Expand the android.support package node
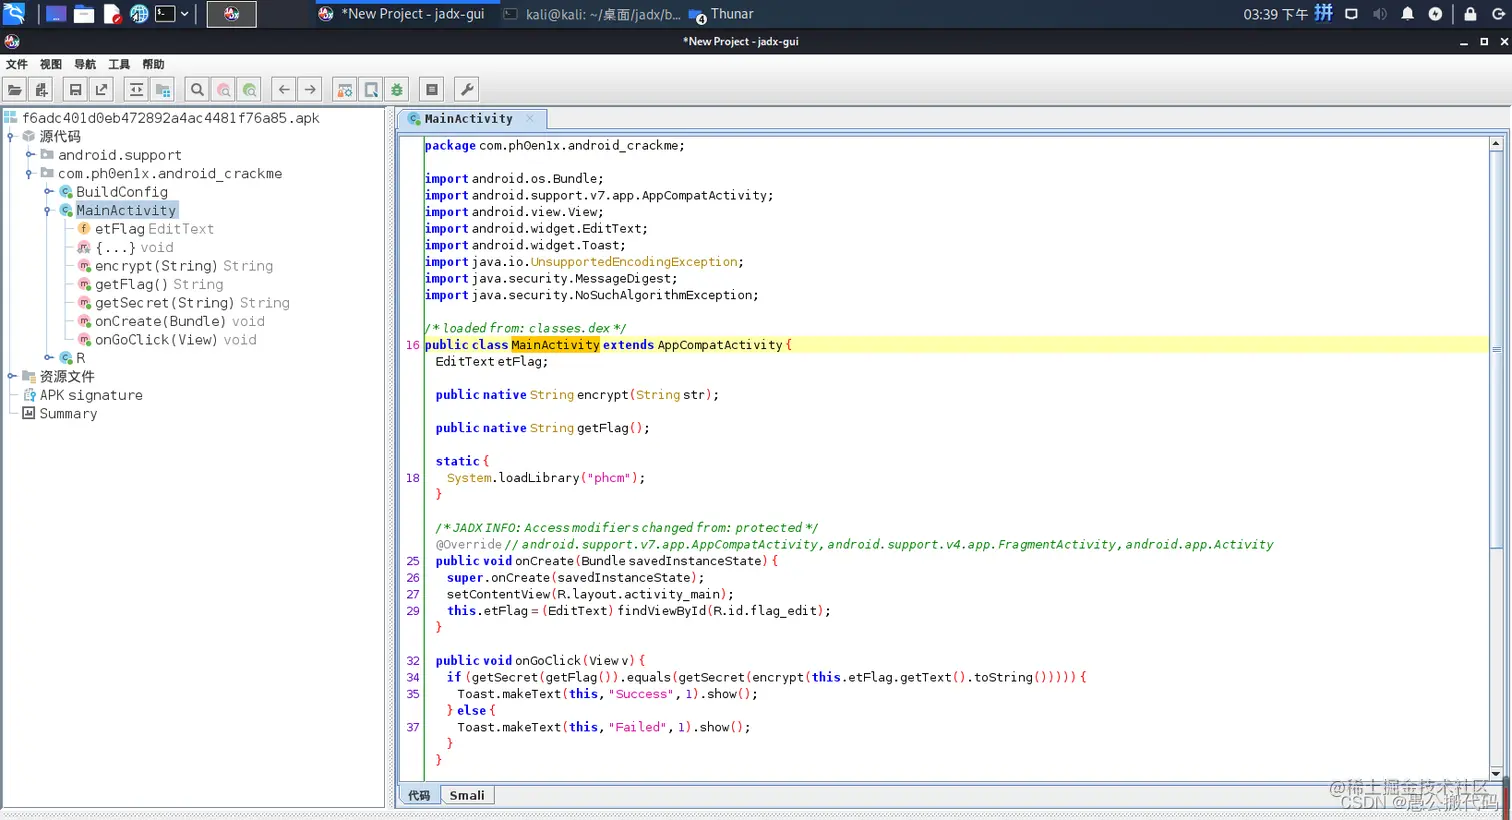This screenshot has height=820, width=1512. coord(30,155)
